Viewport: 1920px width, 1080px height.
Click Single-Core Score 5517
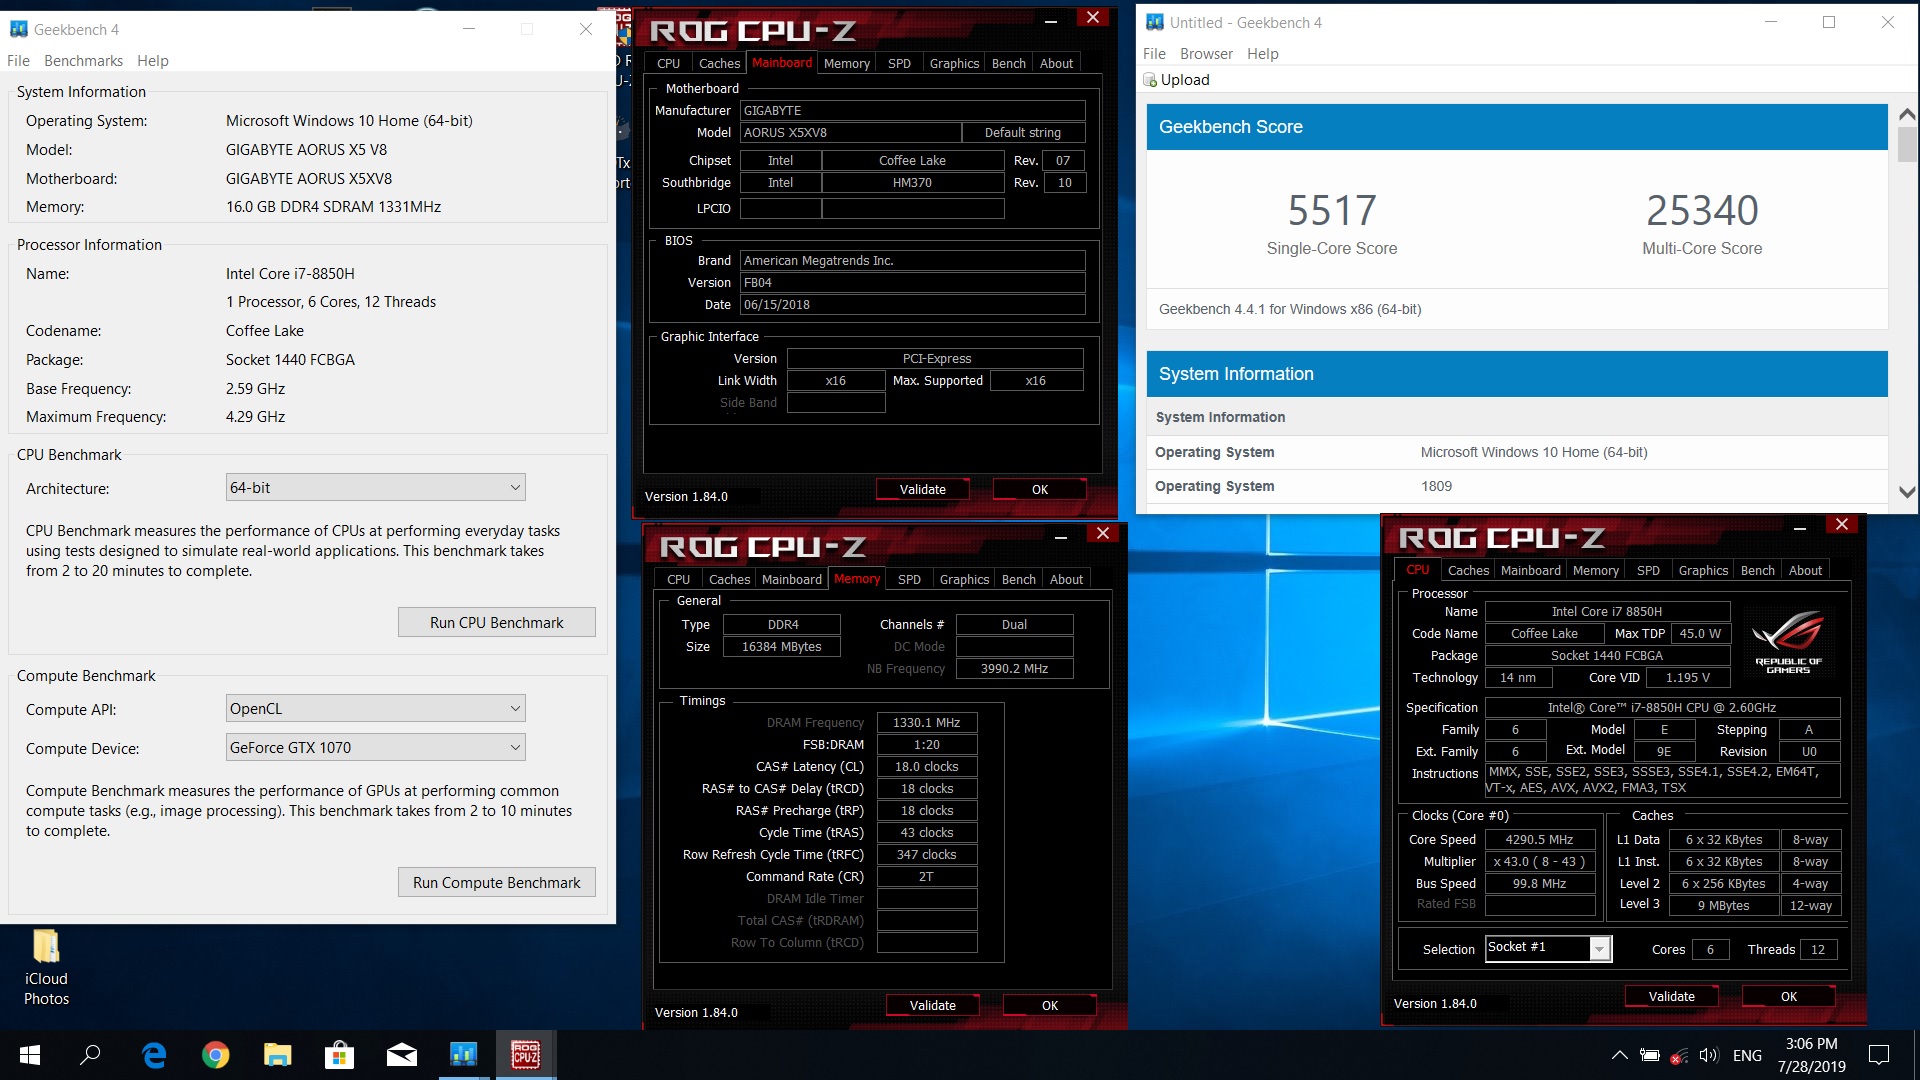(1332, 210)
